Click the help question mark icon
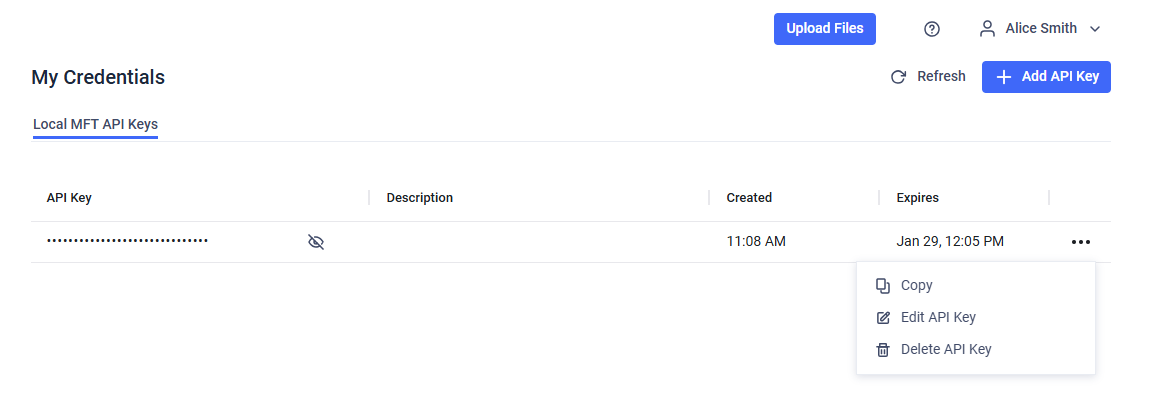The image size is (1149, 401). click(931, 29)
